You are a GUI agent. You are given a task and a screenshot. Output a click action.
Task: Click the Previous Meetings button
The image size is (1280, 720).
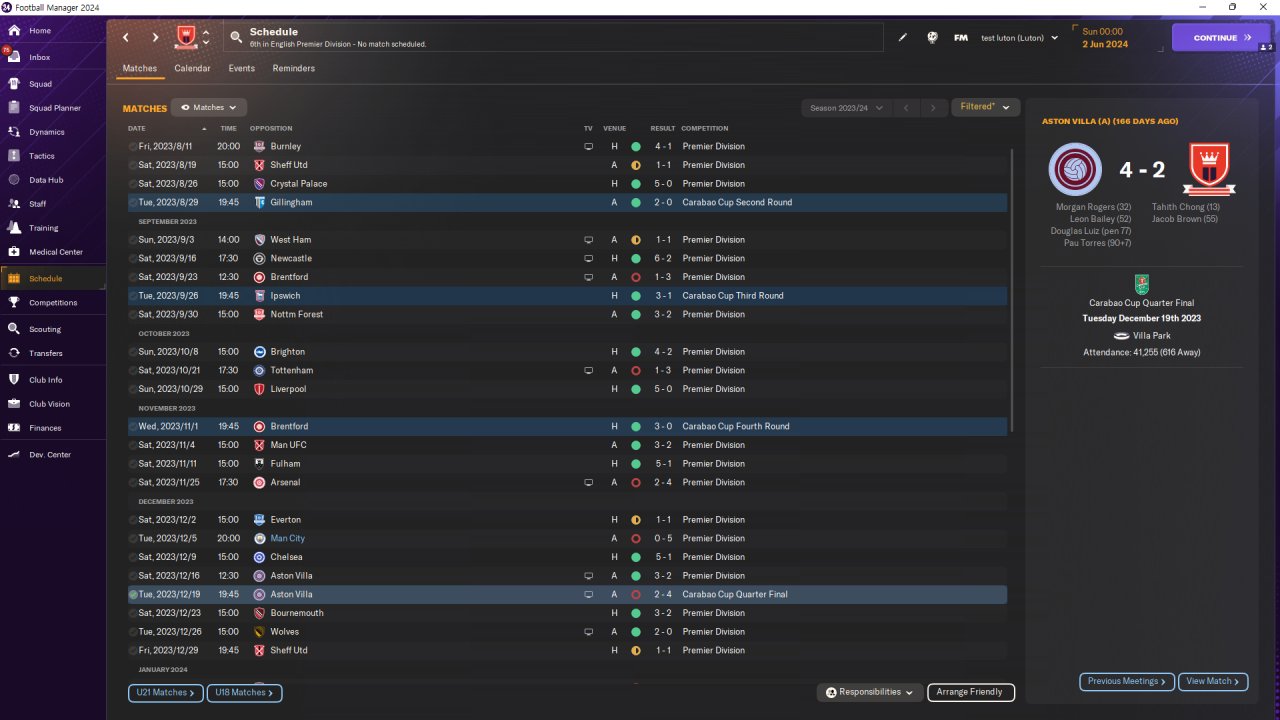pyautogui.click(x=1127, y=681)
